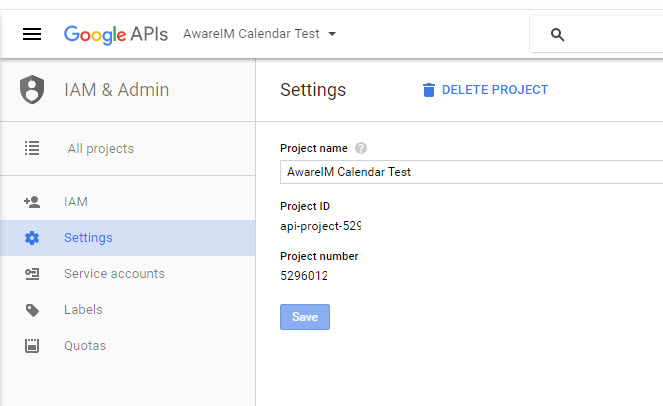Click the Google APIs logo
Viewport: 663px width, 406px height.
(x=116, y=34)
